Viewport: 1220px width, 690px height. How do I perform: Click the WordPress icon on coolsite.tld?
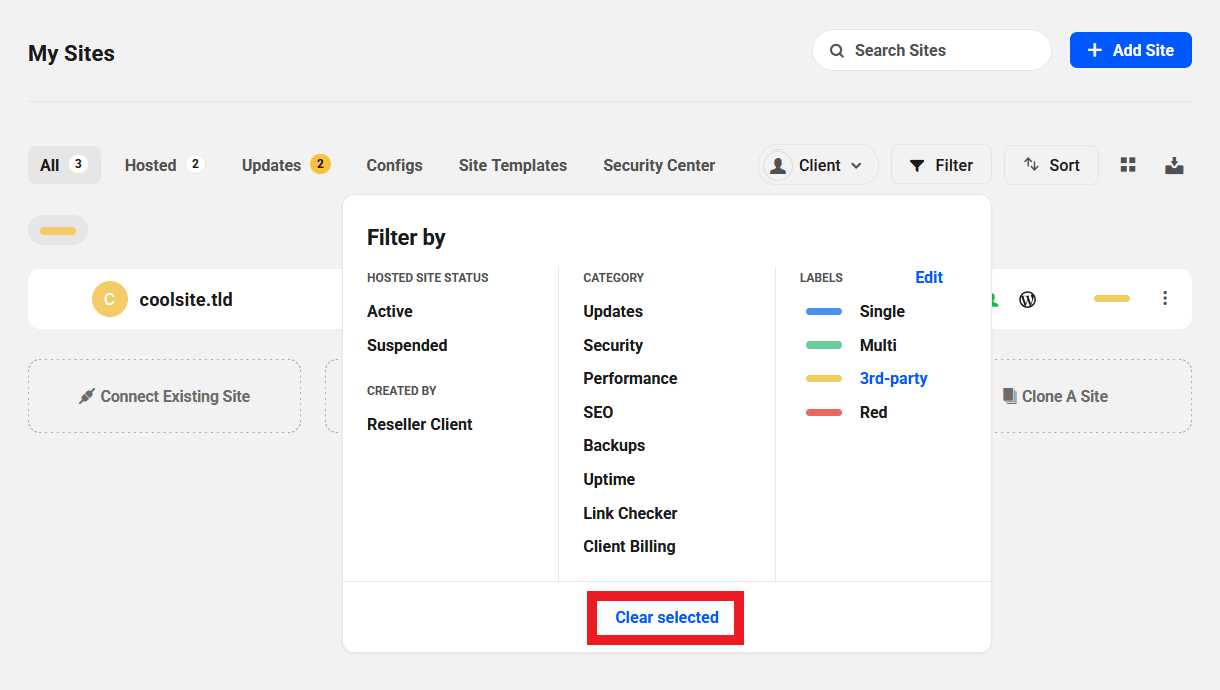1027,299
